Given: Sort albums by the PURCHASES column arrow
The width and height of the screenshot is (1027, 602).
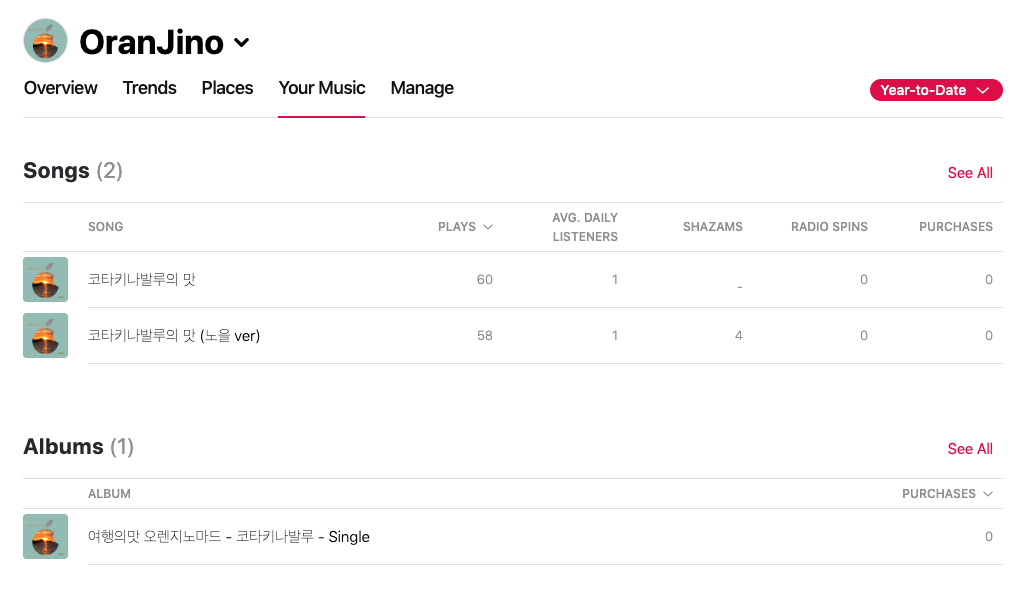Looking at the screenshot, I should pos(988,494).
